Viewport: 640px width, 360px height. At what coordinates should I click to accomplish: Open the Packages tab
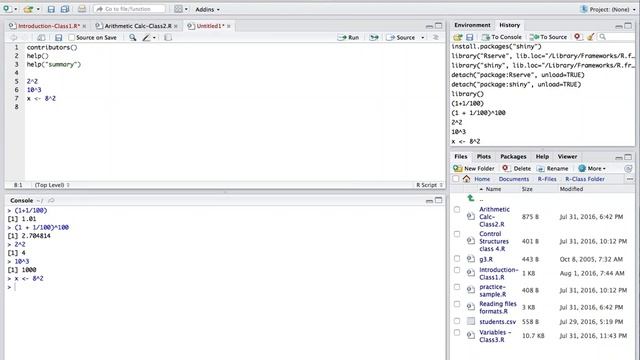tap(513, 156)
